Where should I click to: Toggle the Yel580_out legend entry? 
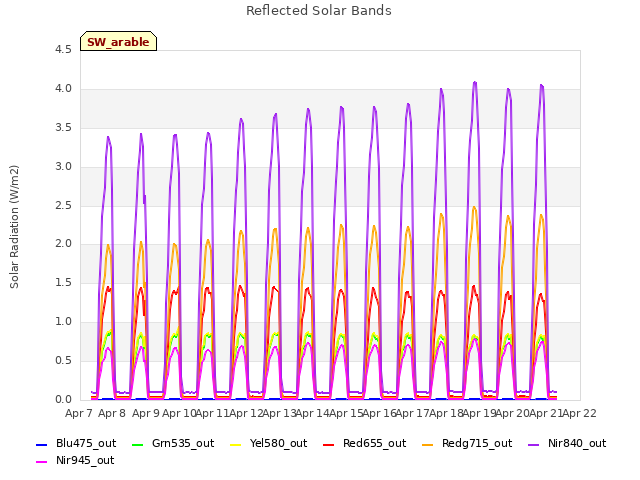pyautogui.click(x=269, y=443)
